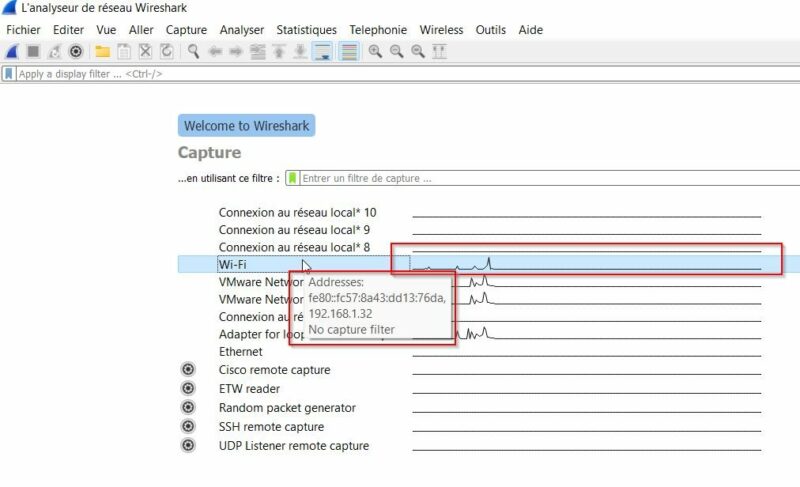Jump to last packet icon
The height and width of the screenshot is (487, 800).
pos(300,52)
